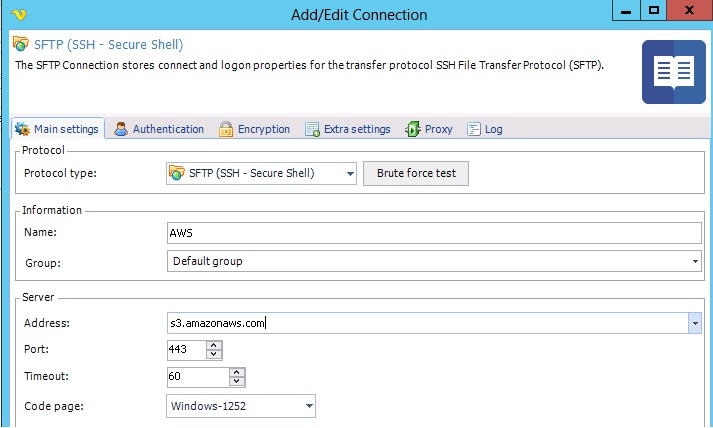Open the Main settings tab
This screenshot has height=428, width=713.
point(57,129)
